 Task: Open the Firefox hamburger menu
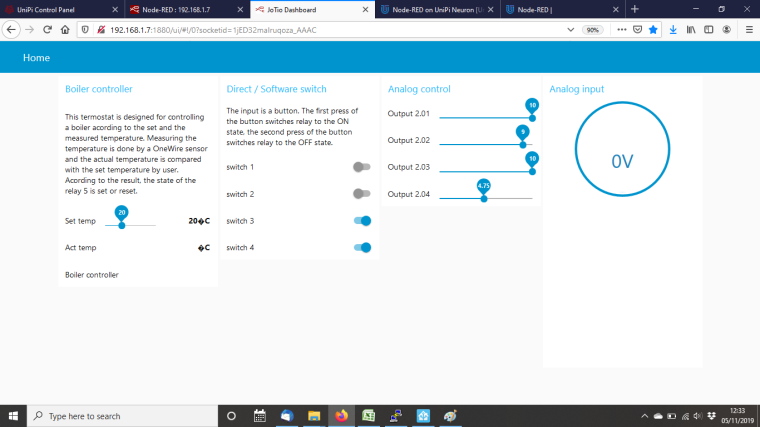point(748,29)
